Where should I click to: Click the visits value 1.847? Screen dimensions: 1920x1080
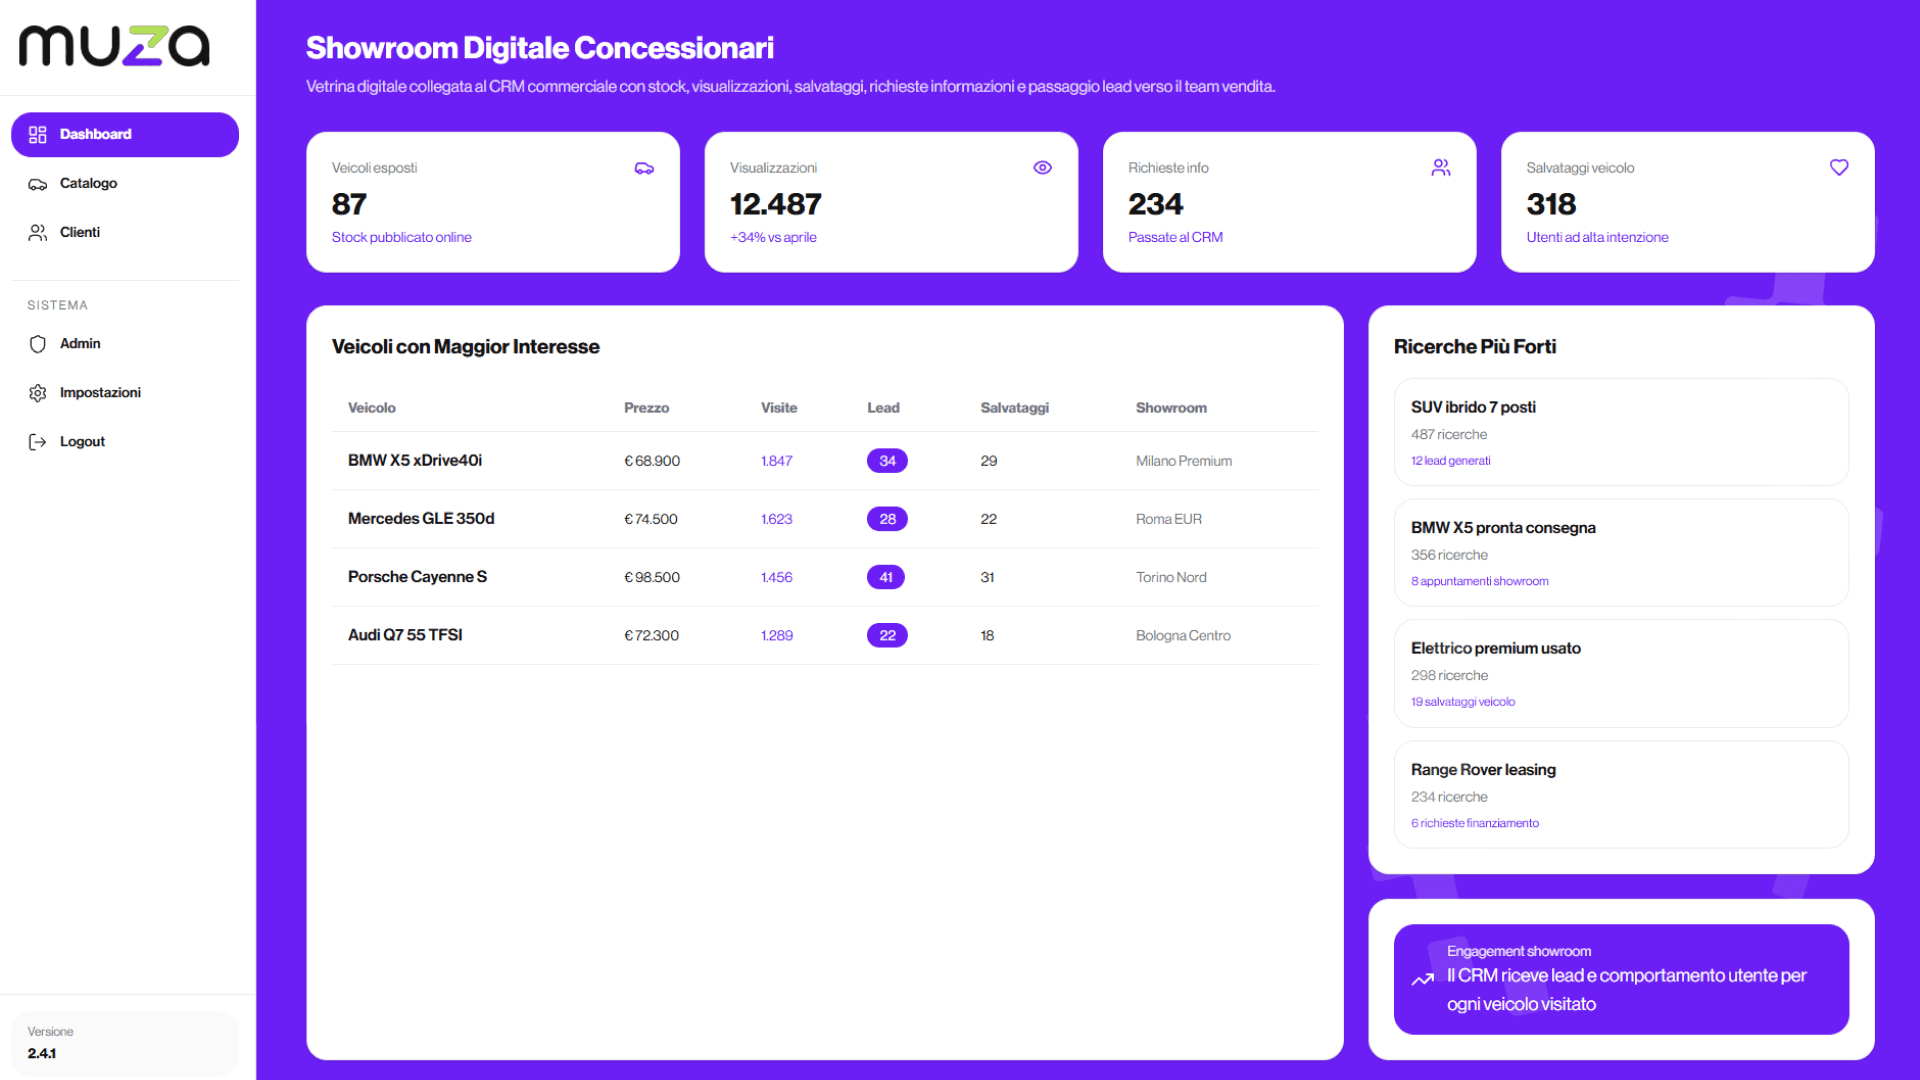tap(776, 462)
